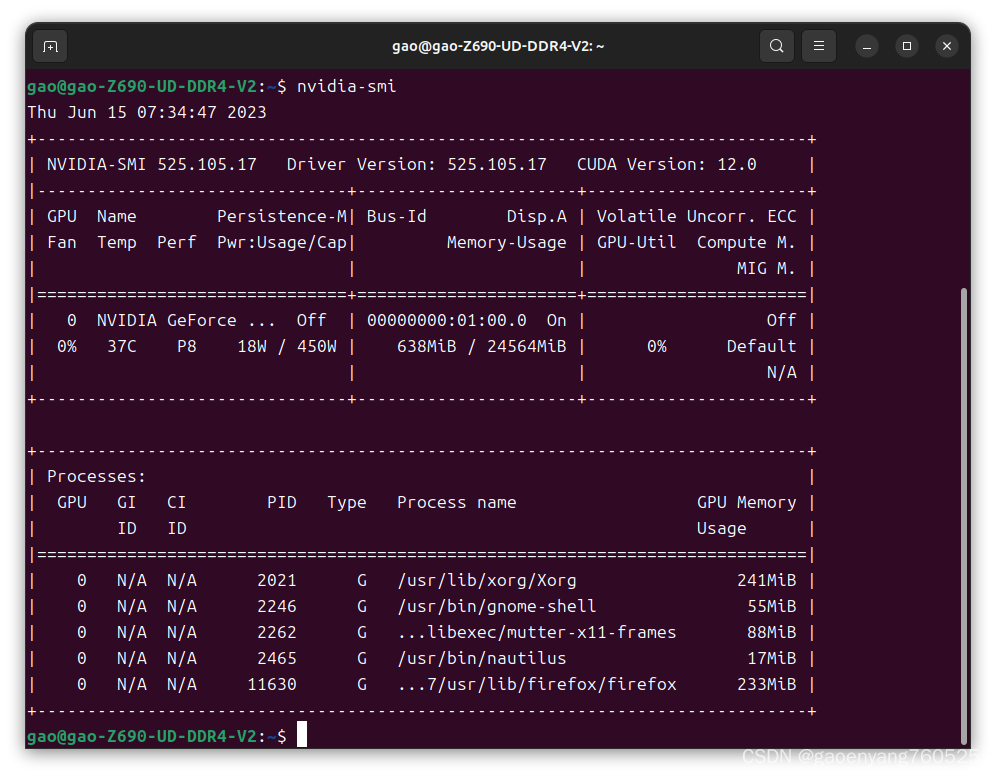The height and width of the screenshot is (777, 996).
Task: Click power usage 18W / 450W
Action: (286, 346)
